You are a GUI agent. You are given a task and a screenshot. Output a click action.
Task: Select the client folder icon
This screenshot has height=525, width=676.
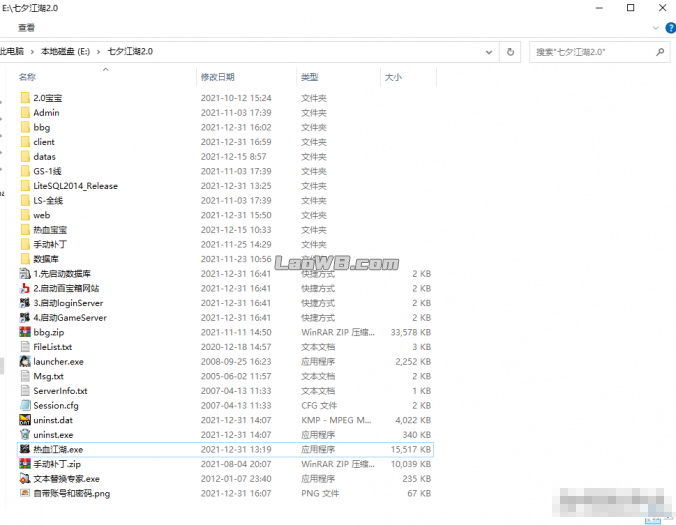pos(25,142)
